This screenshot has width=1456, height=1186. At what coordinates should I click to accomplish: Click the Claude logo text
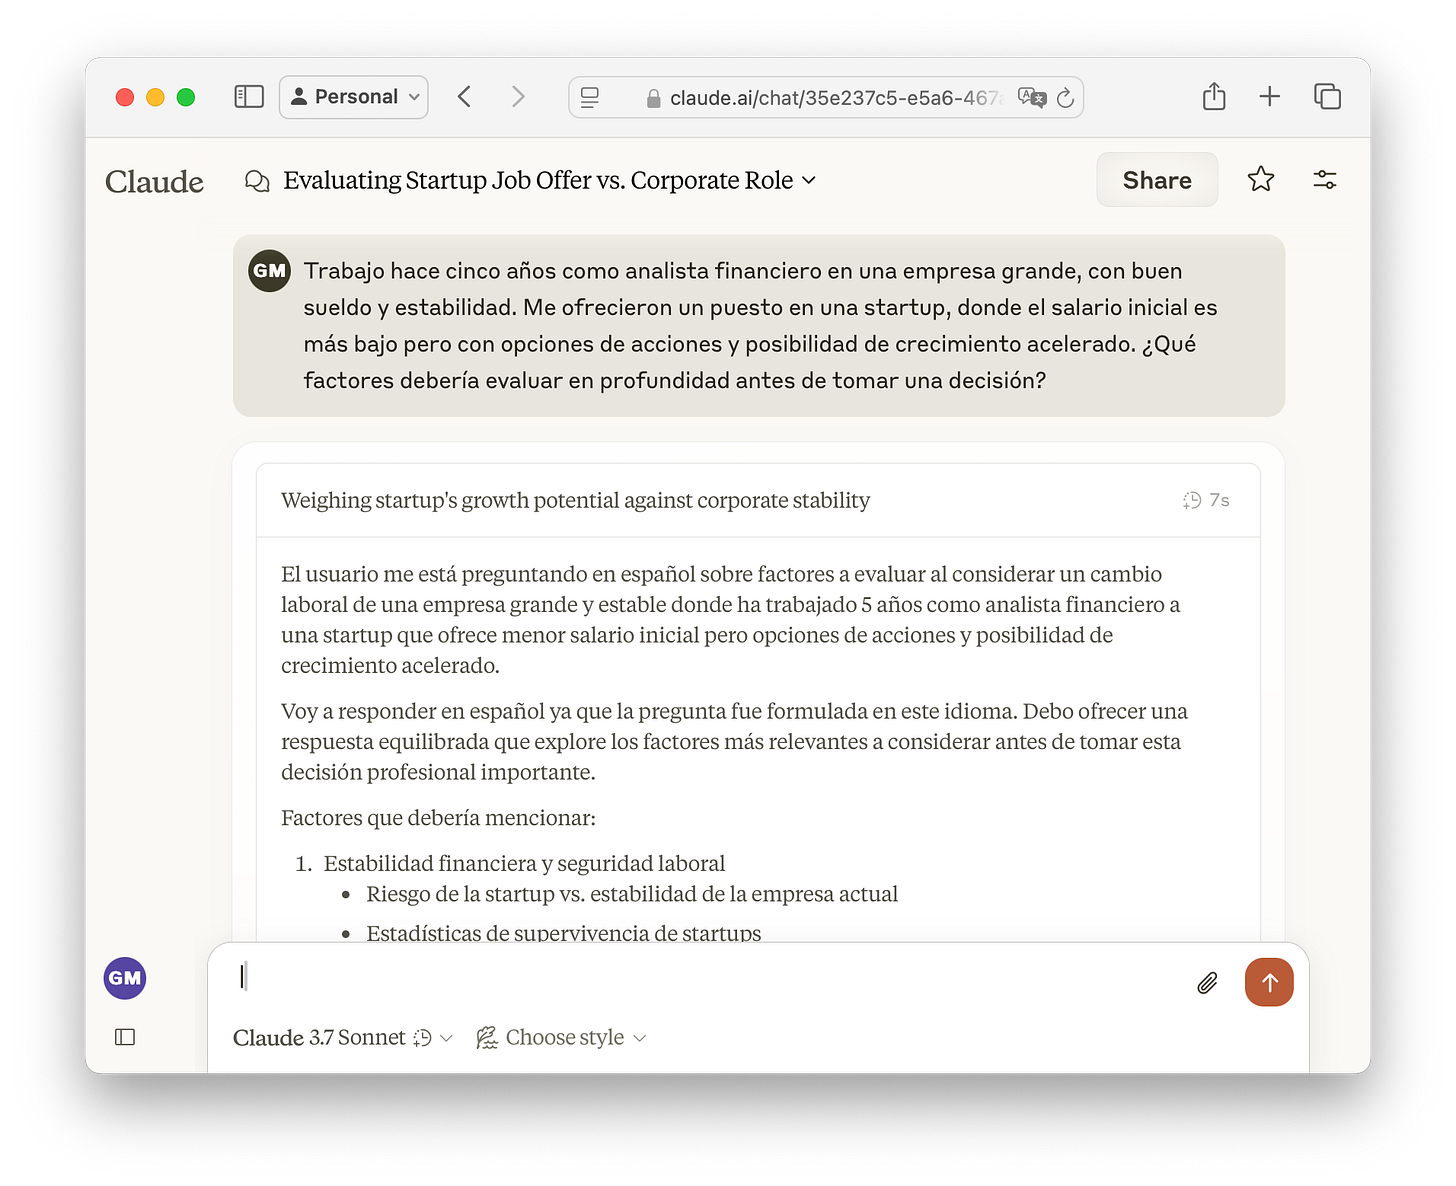point(154,181)
